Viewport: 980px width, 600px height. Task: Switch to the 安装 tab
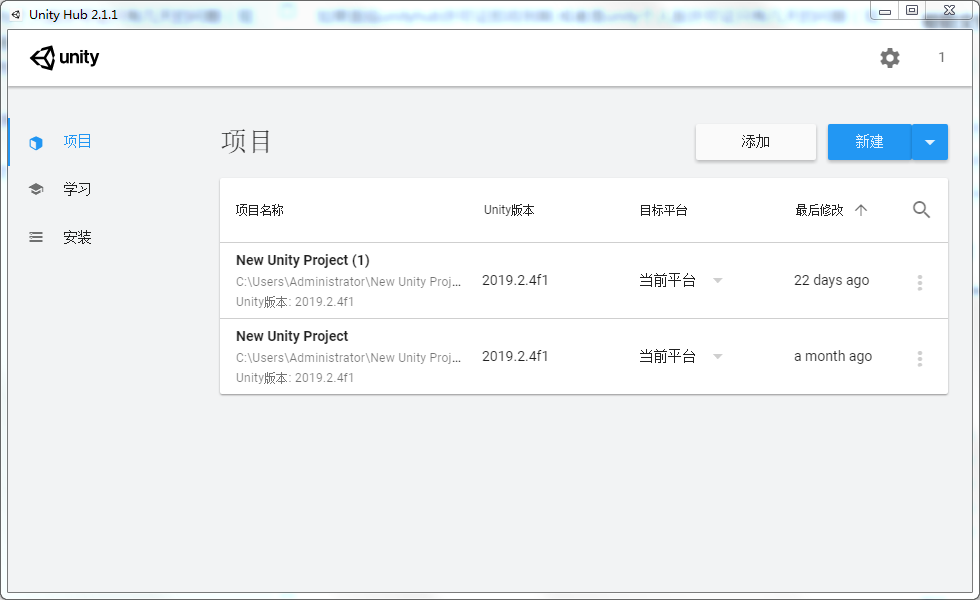[x=77, y=237]
